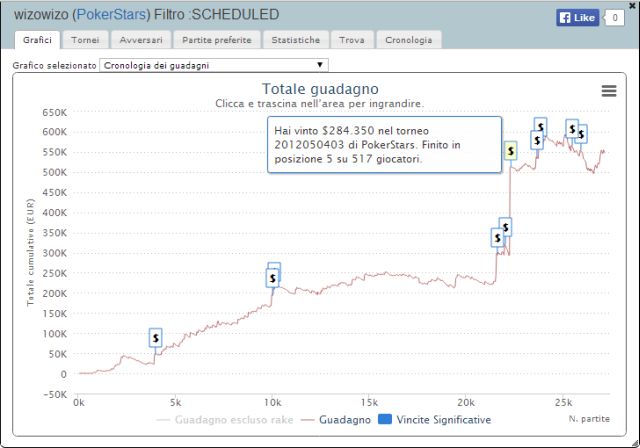Click the Facebook Like button

(x=577, y=18)
